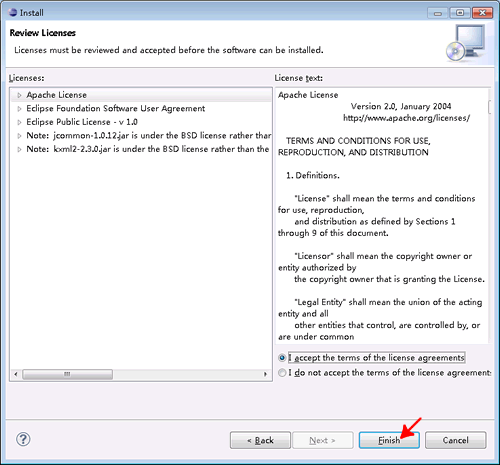
Task: Click the Eclipse icon in title bar
Action: pyautogui.click(x=13, y=13)
